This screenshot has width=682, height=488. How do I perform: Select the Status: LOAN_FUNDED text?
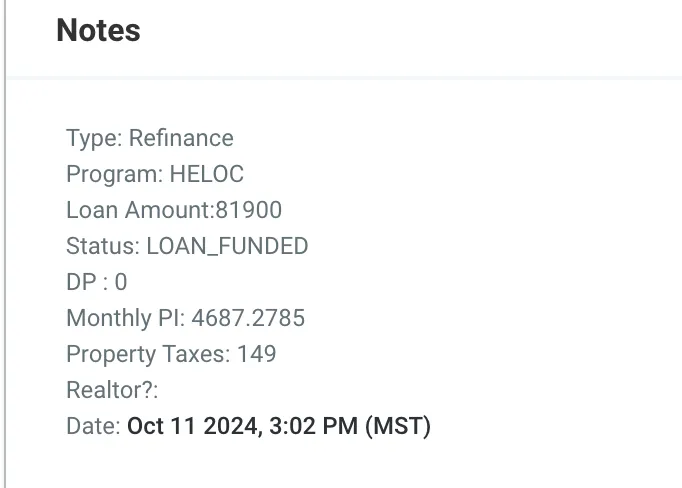click(187, 246)
